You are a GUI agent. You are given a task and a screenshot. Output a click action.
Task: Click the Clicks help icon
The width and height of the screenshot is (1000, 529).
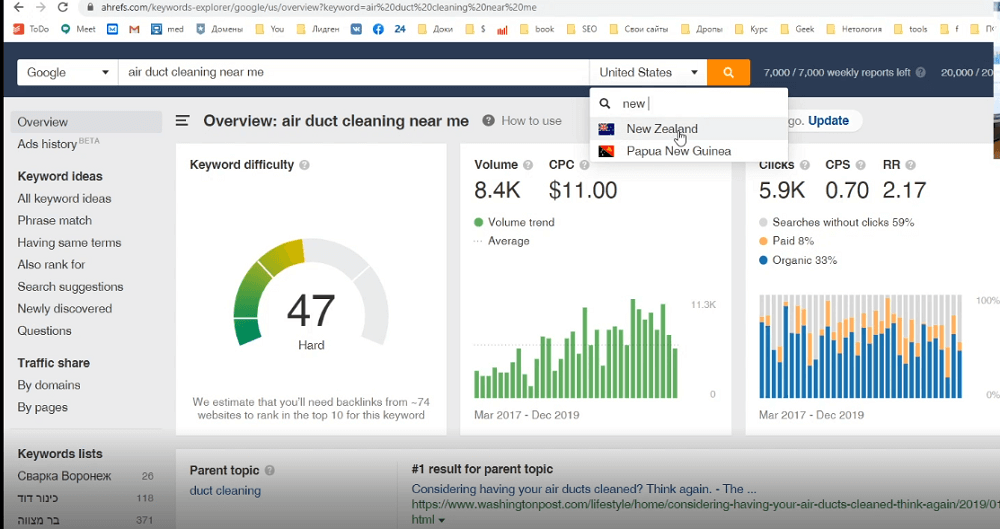pos(804,165)
